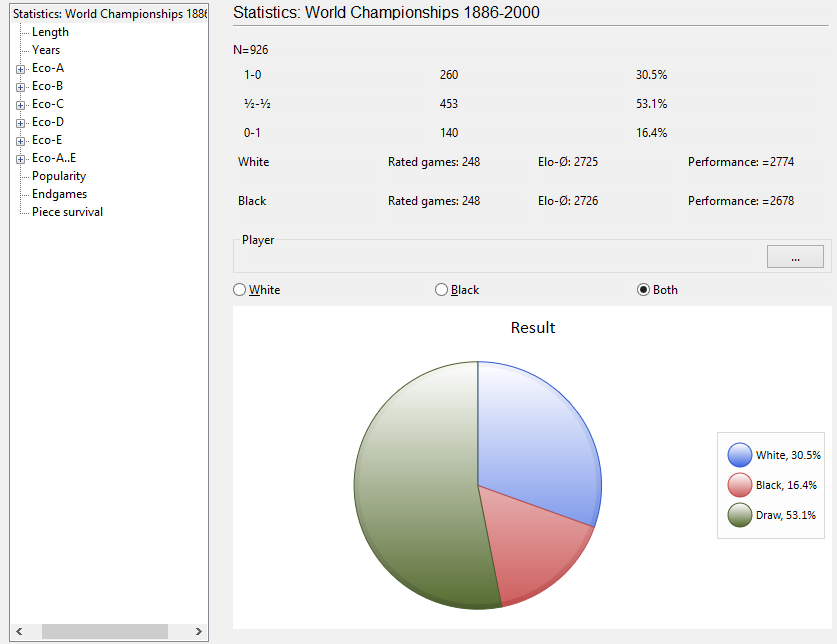
Task: Expand the Eco-B tree node
Action: coord(20,86)
